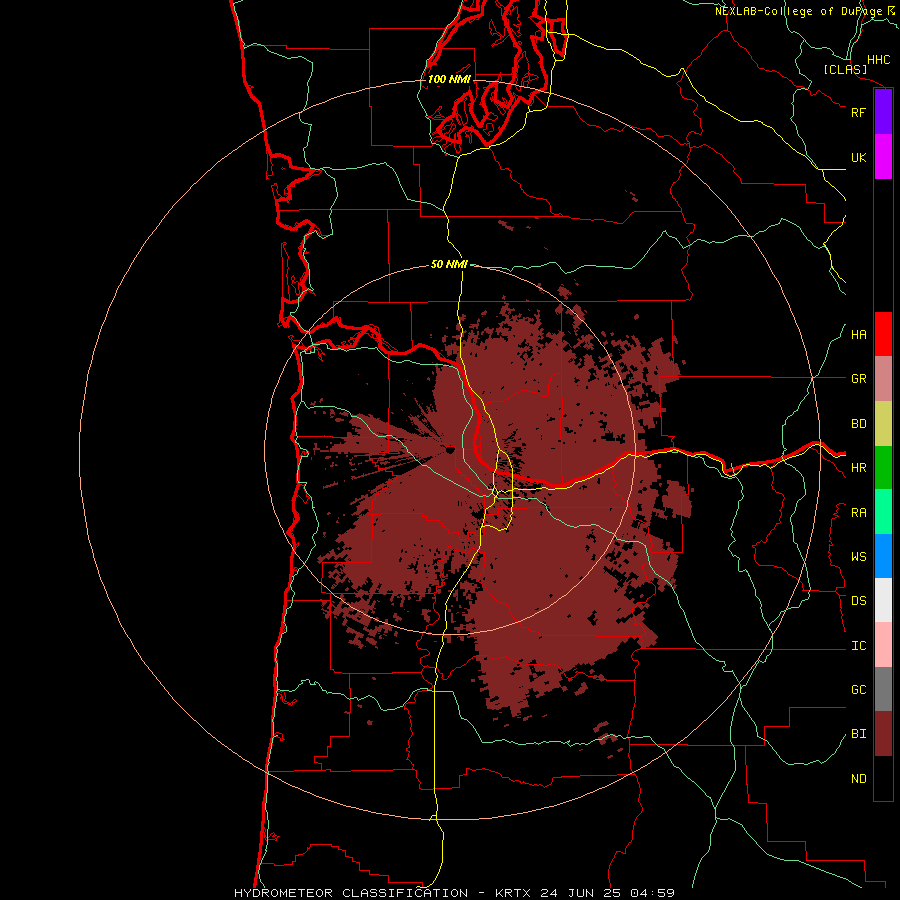
Task: Click the BD yellow legend swatch
Action: click(x=883, y=424)
